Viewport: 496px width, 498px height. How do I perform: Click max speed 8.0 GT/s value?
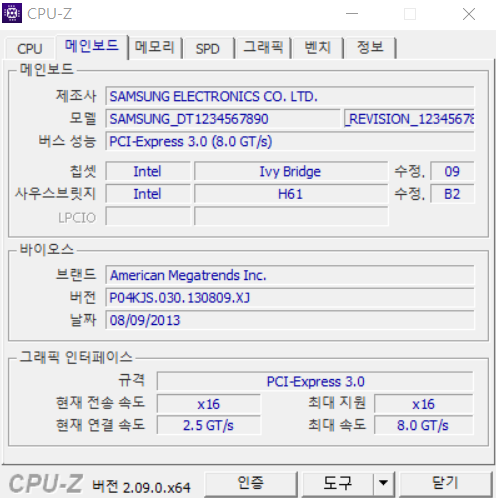424,425
